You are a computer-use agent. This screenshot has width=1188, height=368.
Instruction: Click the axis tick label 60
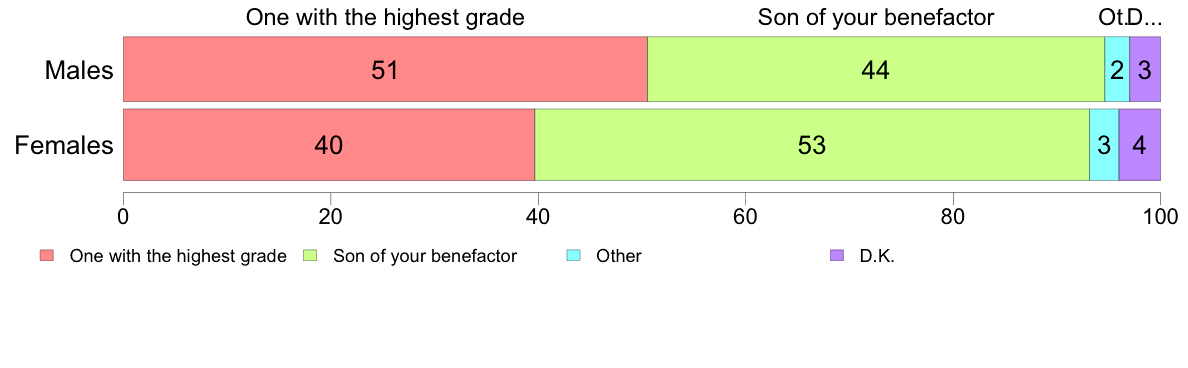[745, 216]
